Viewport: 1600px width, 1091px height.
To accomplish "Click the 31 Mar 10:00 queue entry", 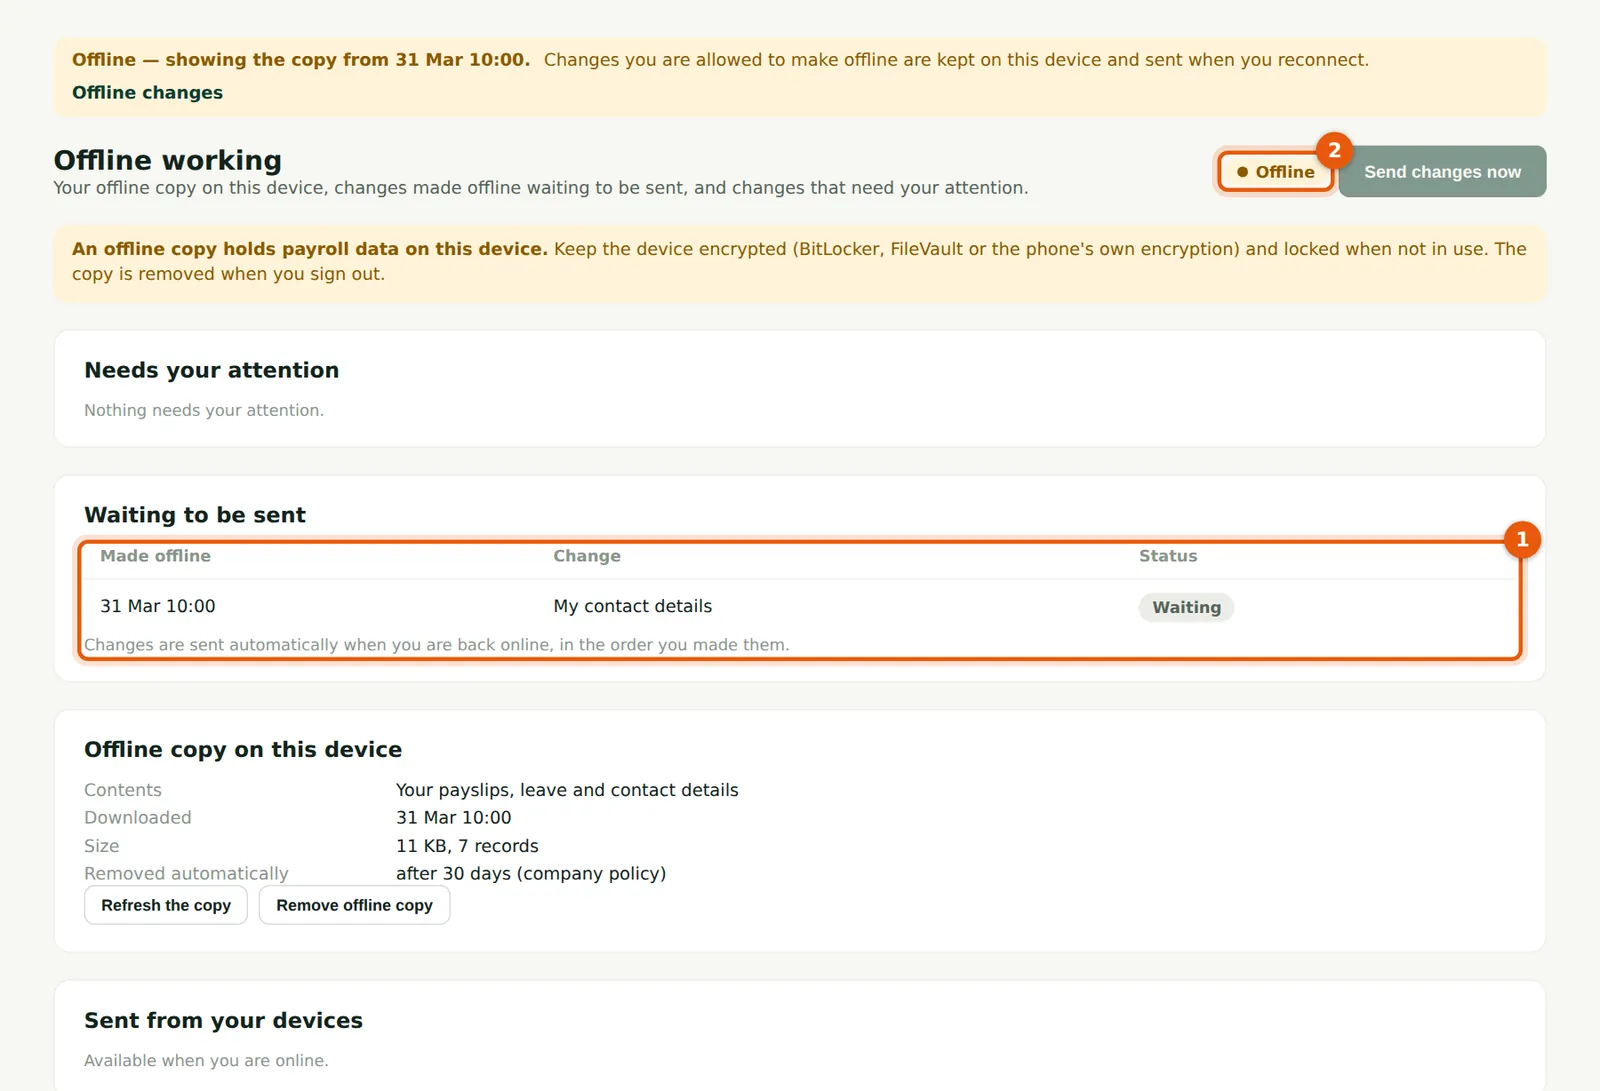I will coord(158,606).
